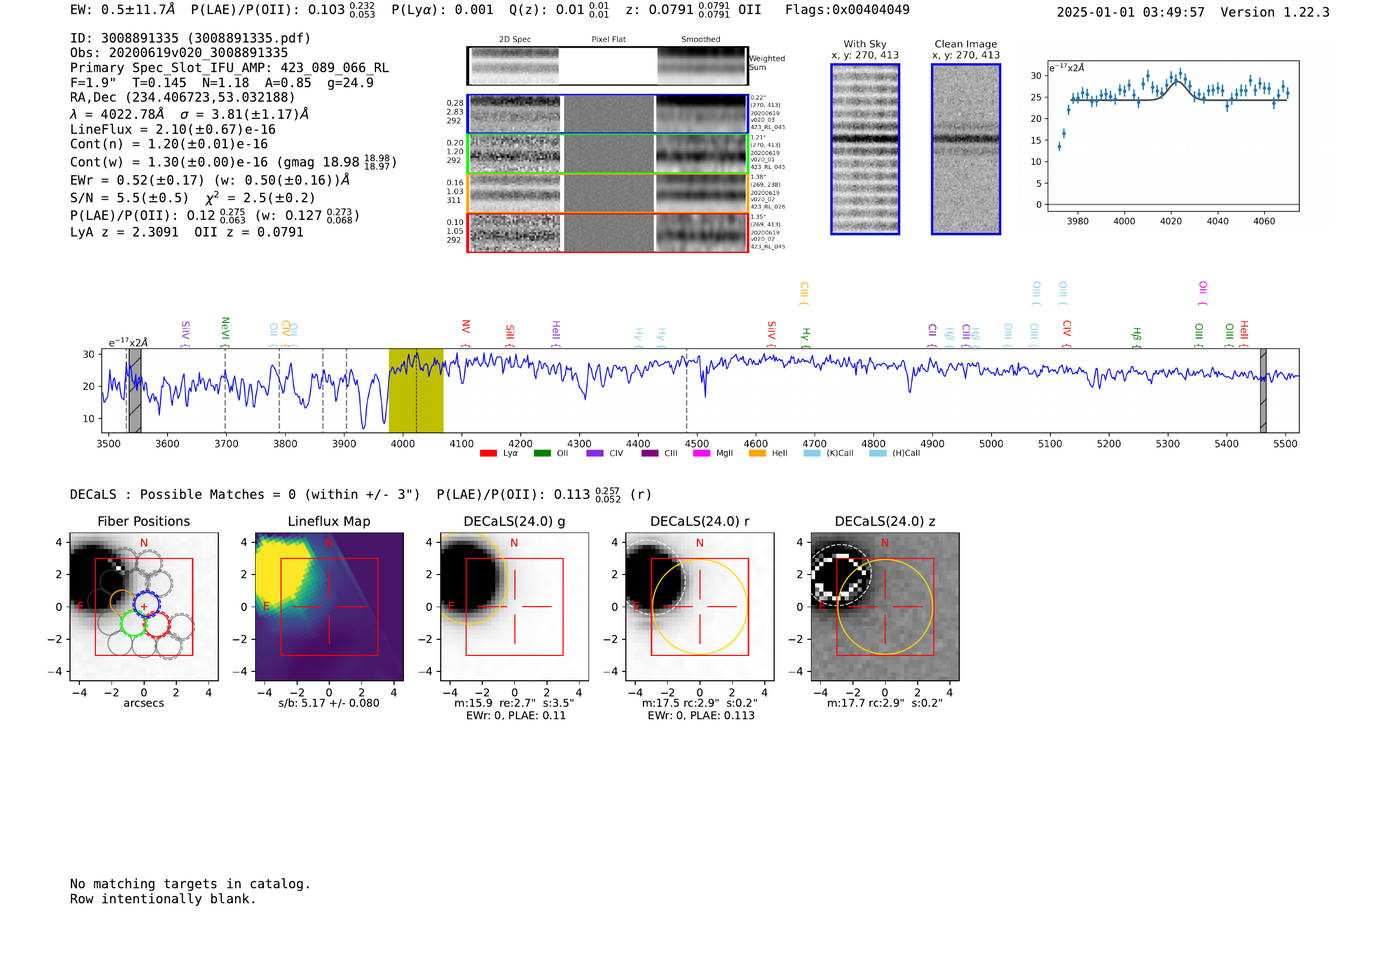The image size is (1400, 953).
Task: Click the red Lyα legend swatch
Action: coord(488,453)
